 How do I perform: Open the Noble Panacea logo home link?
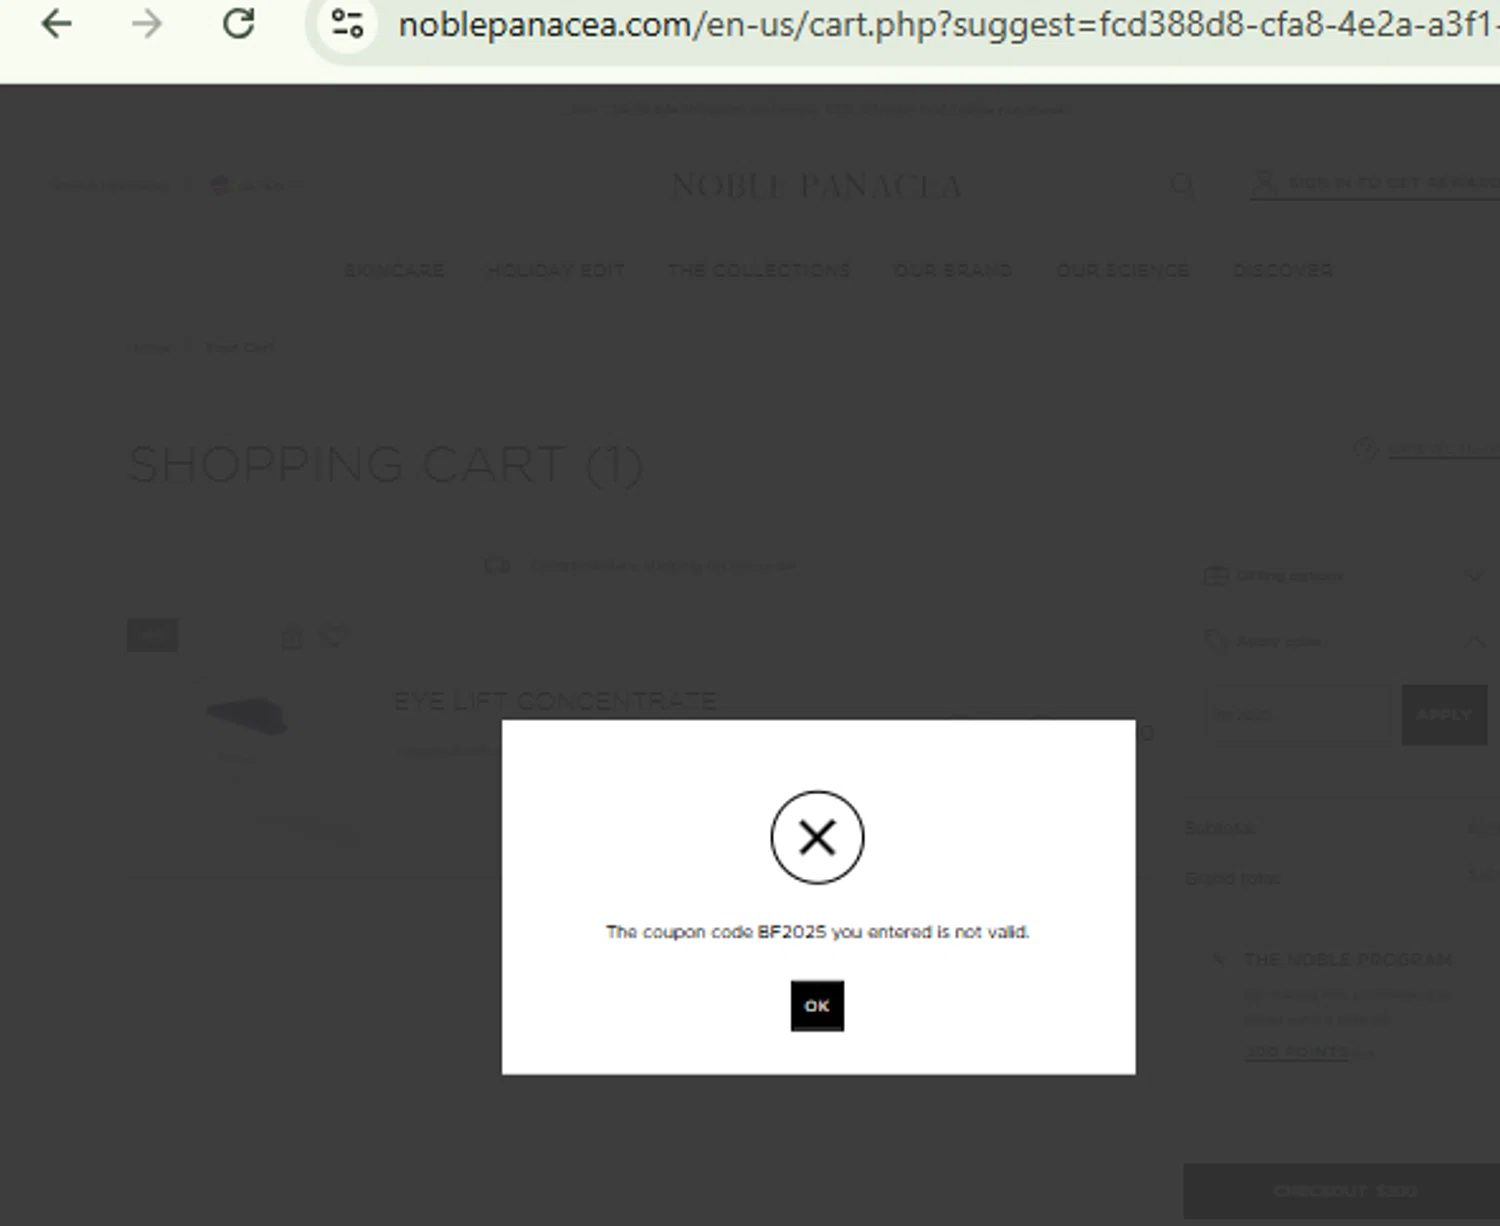[x=817, y=186]
